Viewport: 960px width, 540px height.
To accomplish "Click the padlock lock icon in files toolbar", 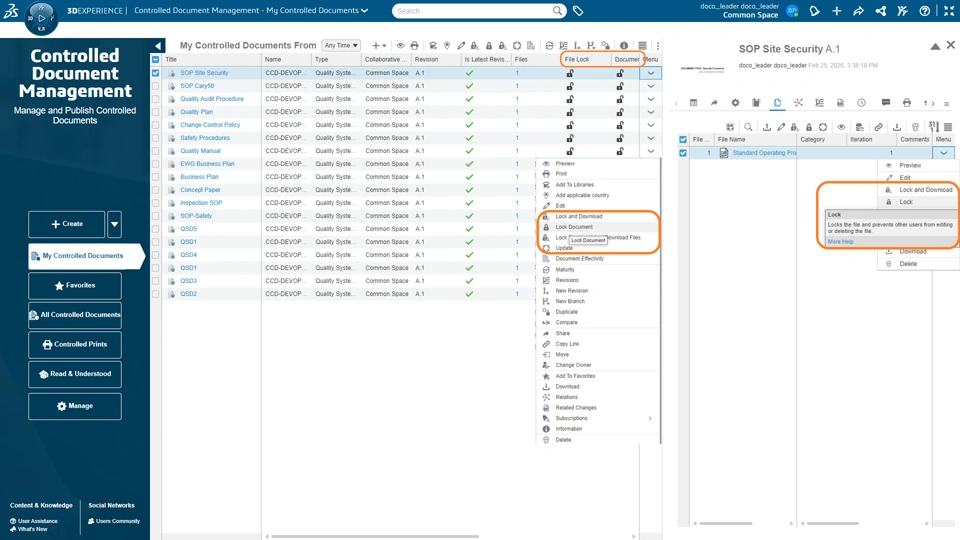I will click(x=809, y=127).
